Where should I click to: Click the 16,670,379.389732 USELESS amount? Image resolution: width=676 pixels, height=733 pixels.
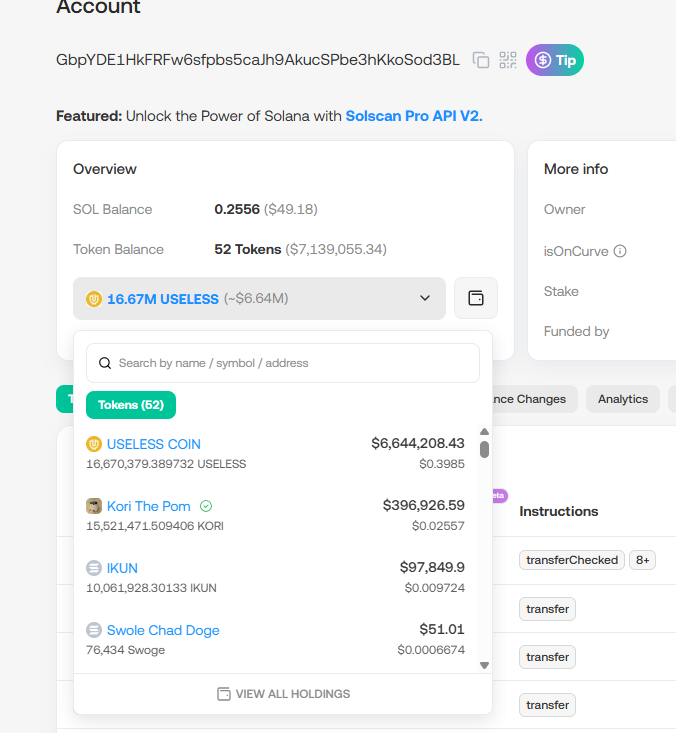166,464
